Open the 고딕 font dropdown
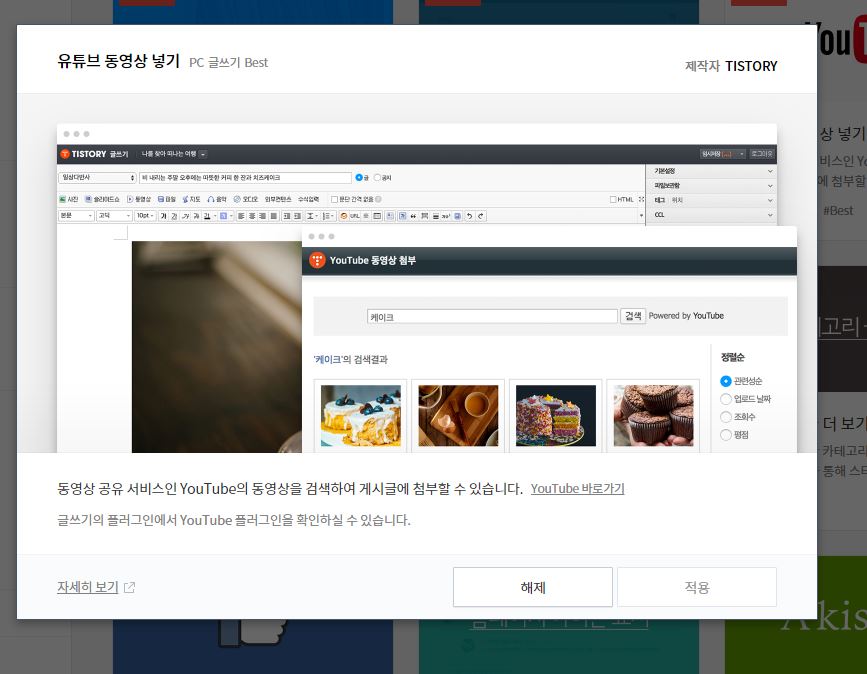Screen dimensions: 867x674 point(114,216)
